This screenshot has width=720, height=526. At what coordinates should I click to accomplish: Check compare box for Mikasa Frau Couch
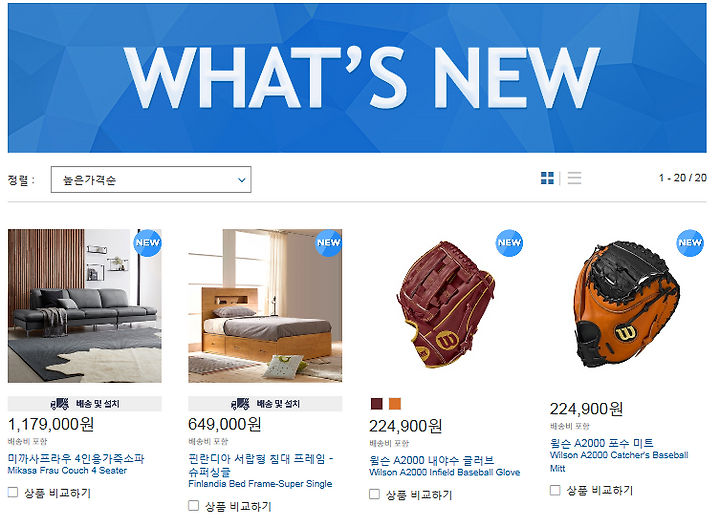tap(13, 492)
